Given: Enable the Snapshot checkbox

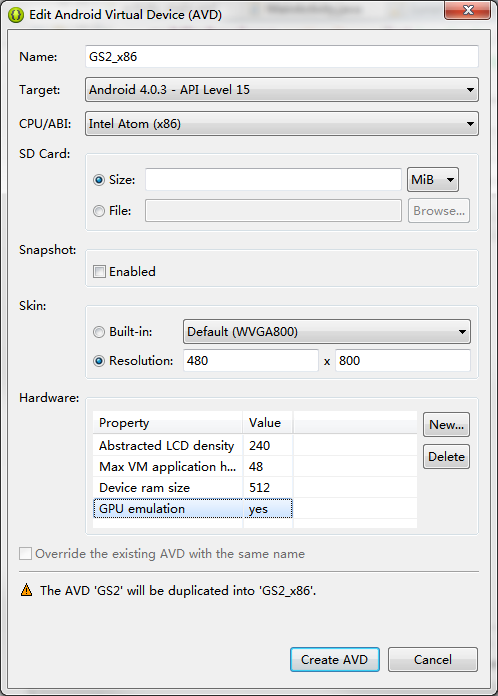Looking at the screenshot, I should pos(99,271).
